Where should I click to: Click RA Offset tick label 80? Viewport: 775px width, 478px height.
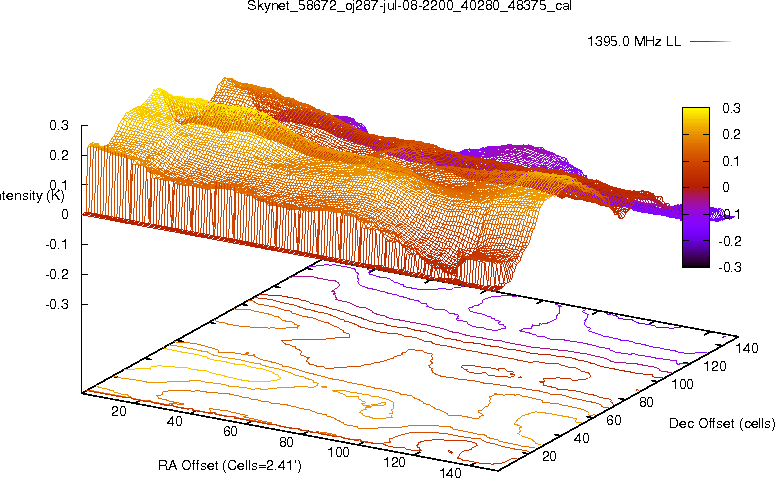(x=286, y=442)
